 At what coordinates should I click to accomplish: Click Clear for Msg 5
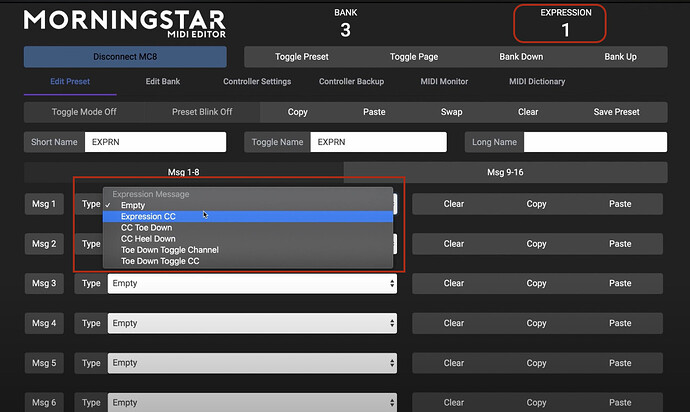coord(454,363)
